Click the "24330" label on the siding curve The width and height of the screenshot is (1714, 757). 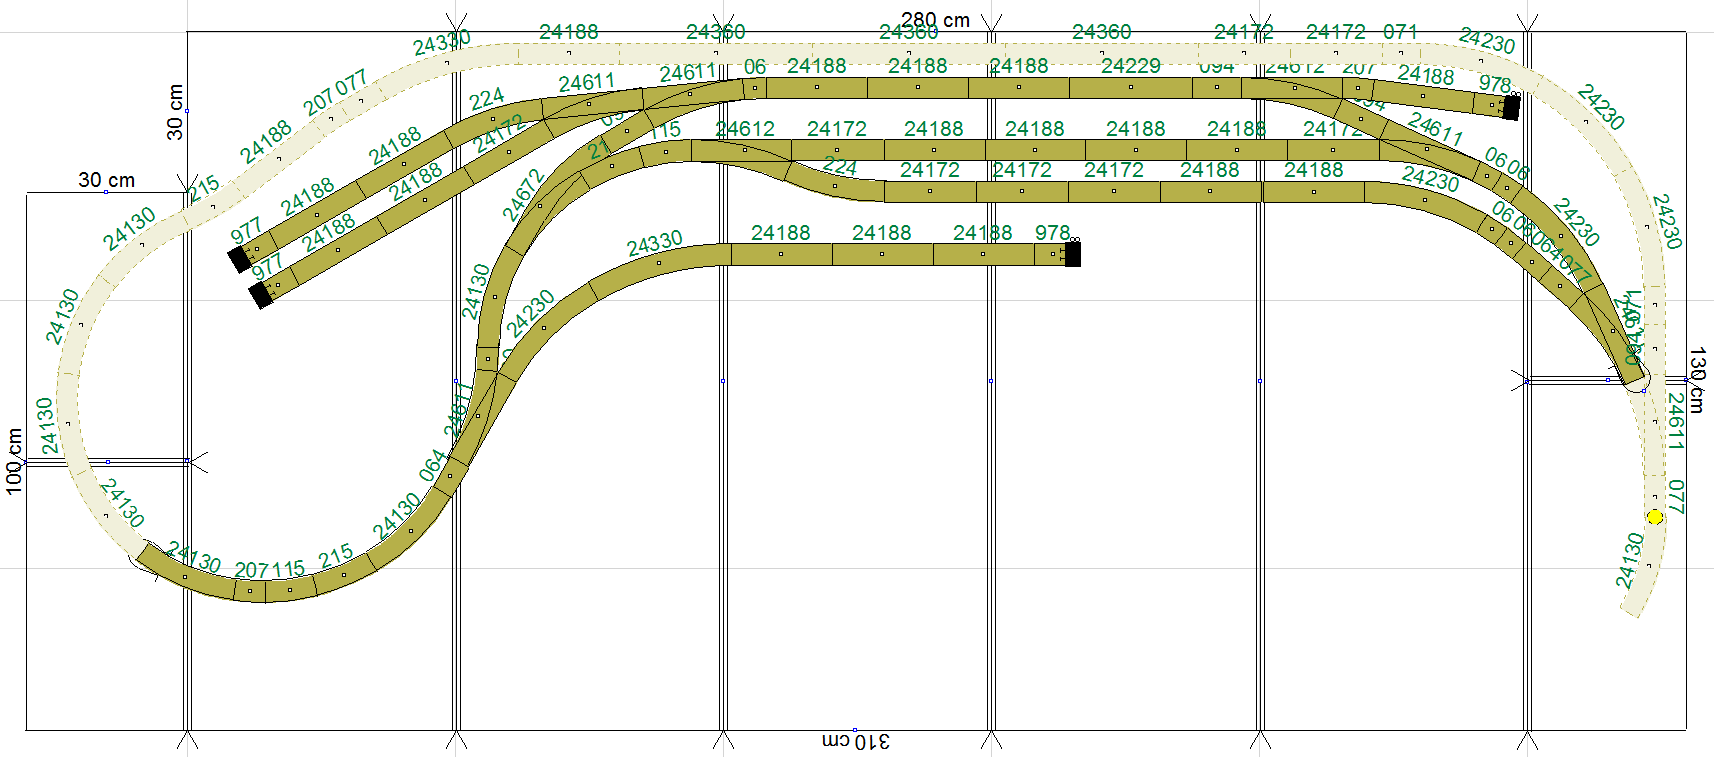tap(655, 244)
